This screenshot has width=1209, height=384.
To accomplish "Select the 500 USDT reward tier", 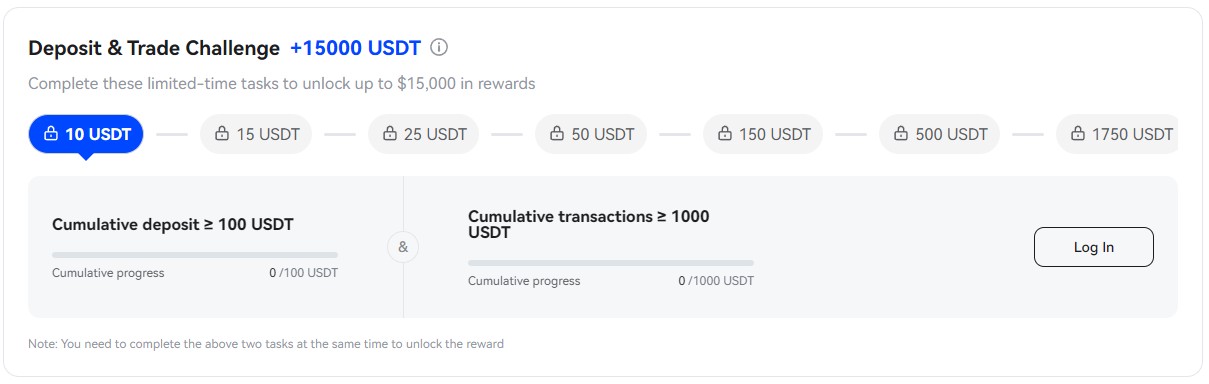I will [x=939, y=134].
